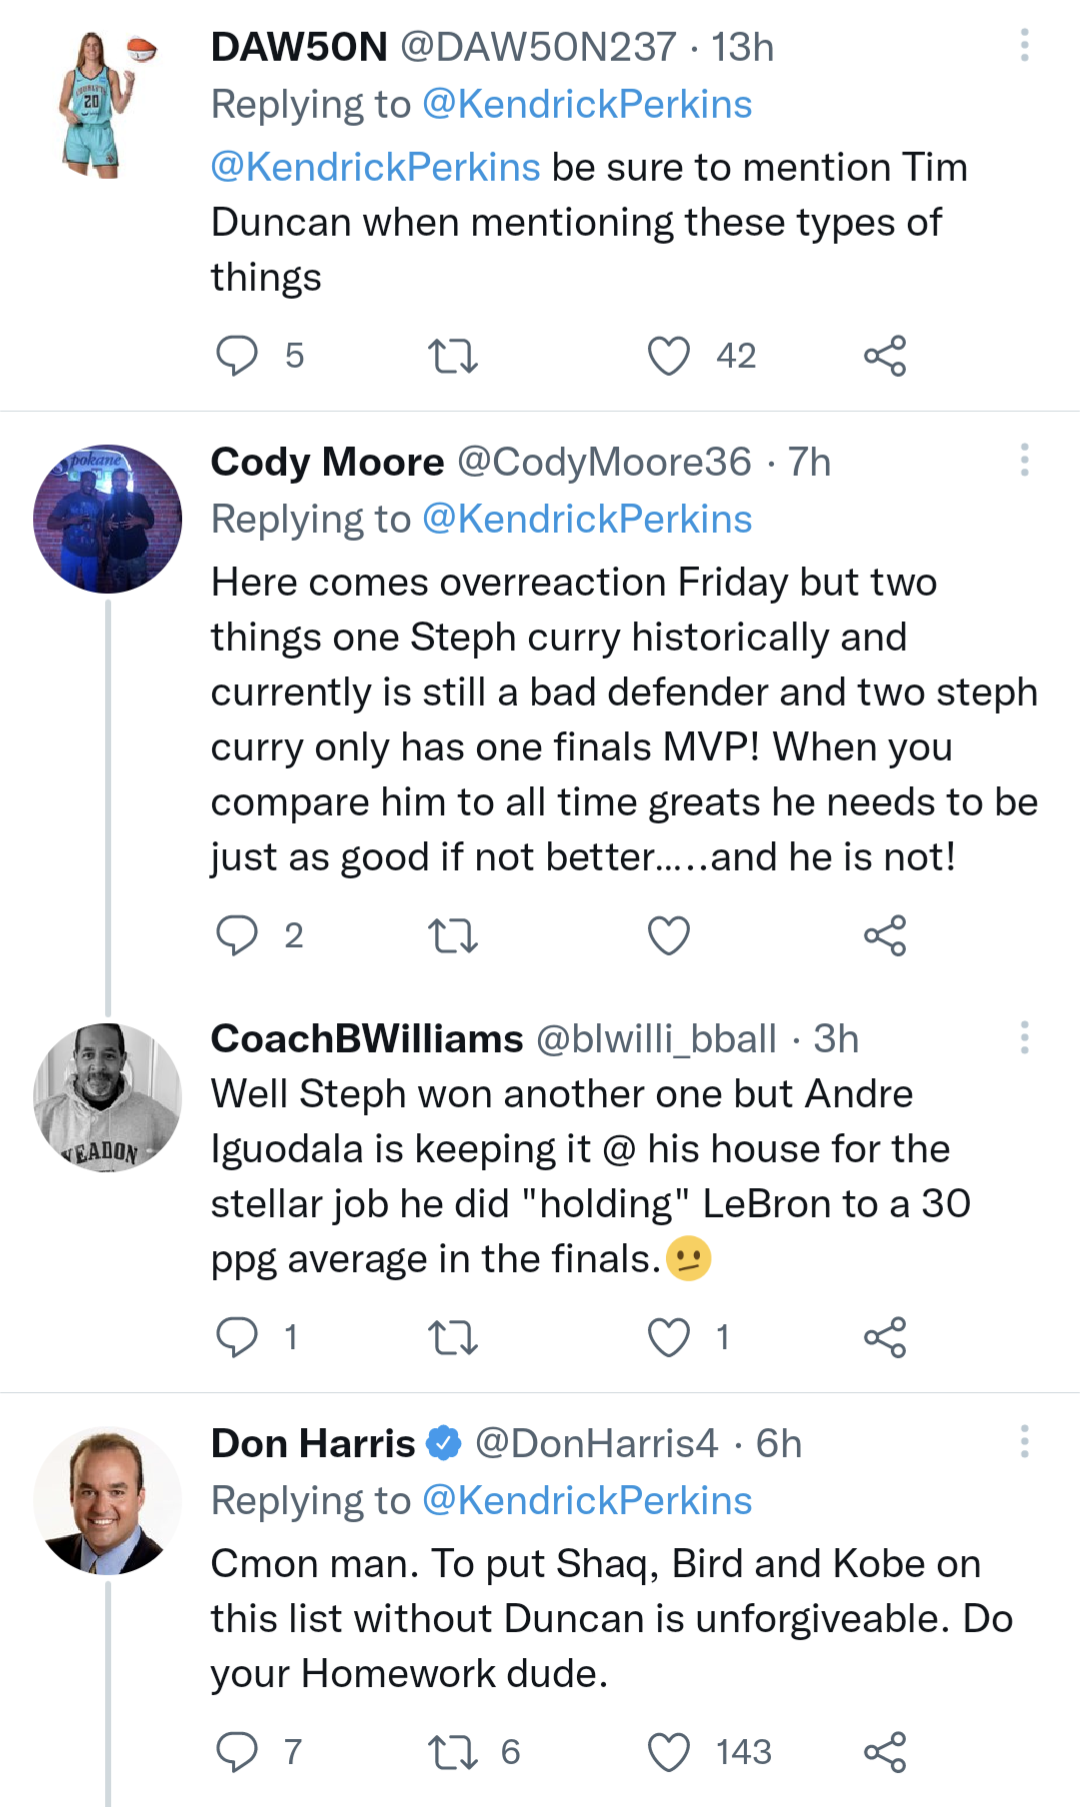Open the @KendrickPerkins mention in DAW5ON's tweet text
1080x1807 pixels.
point(375,167)
